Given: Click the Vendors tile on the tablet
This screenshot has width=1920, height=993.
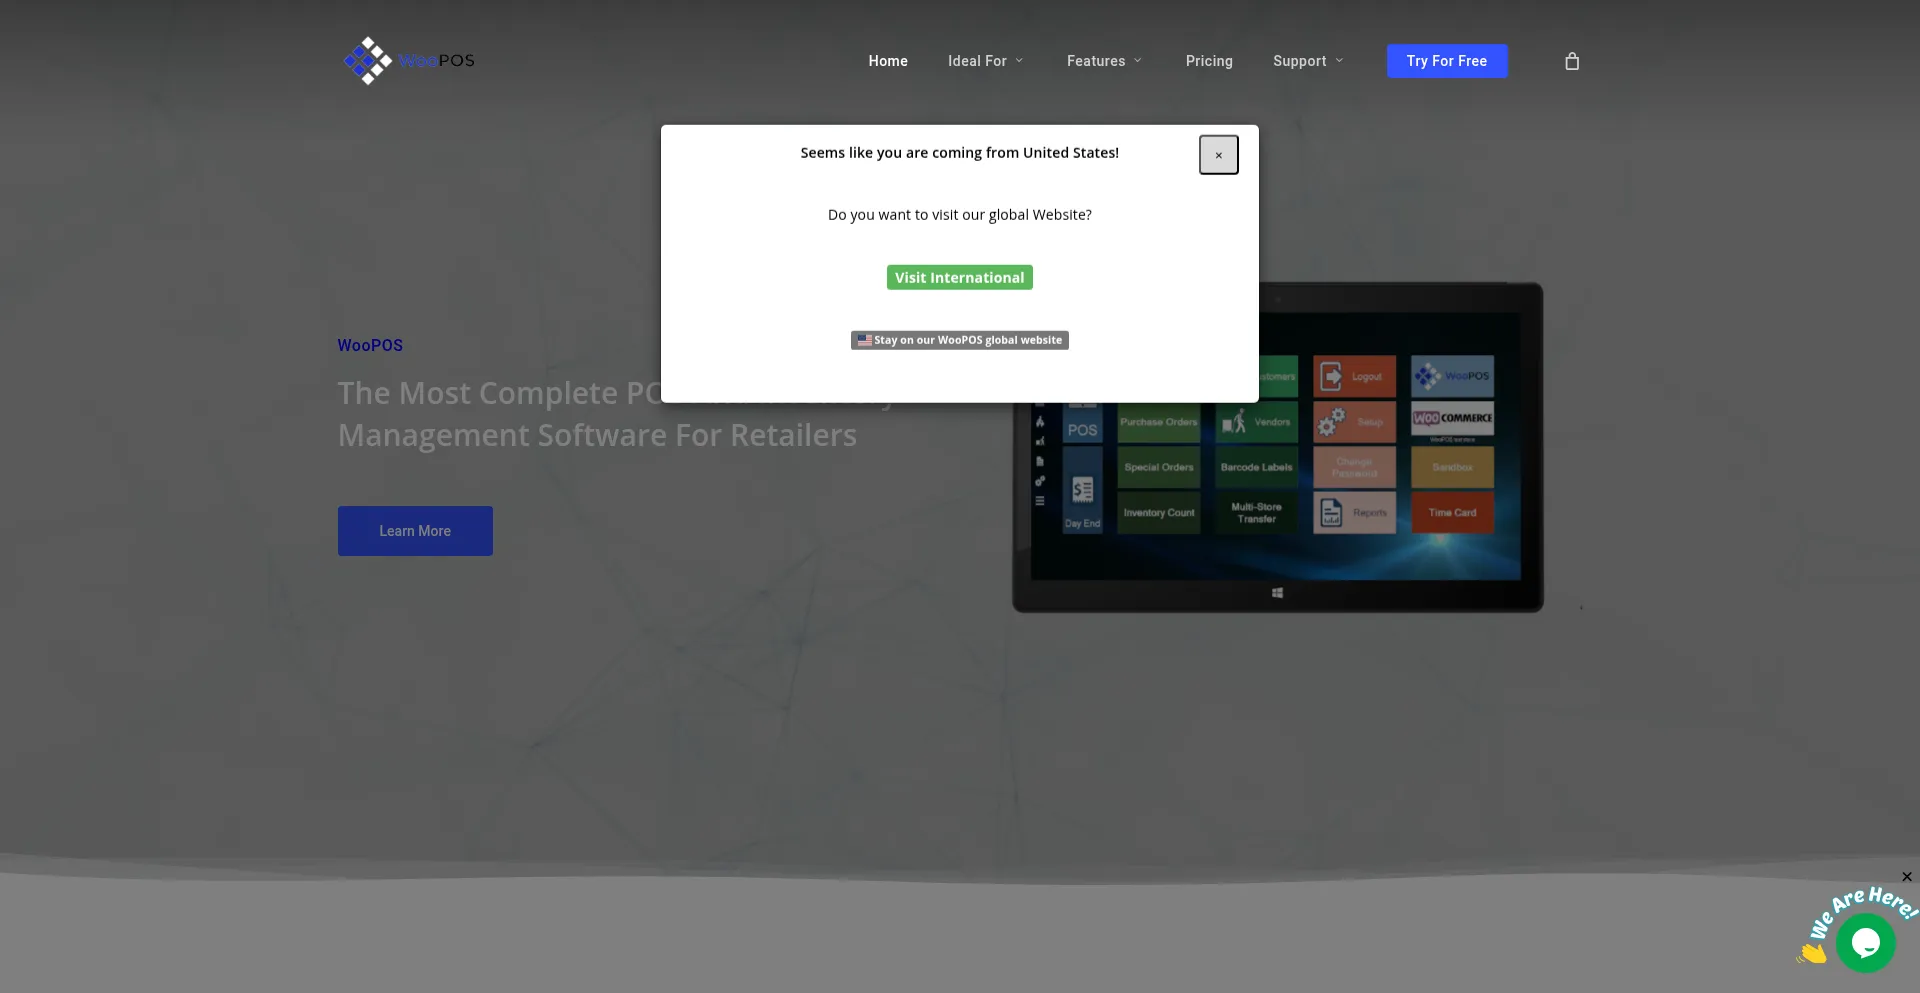Looking at the screenshot, I should coord(1257,422).
